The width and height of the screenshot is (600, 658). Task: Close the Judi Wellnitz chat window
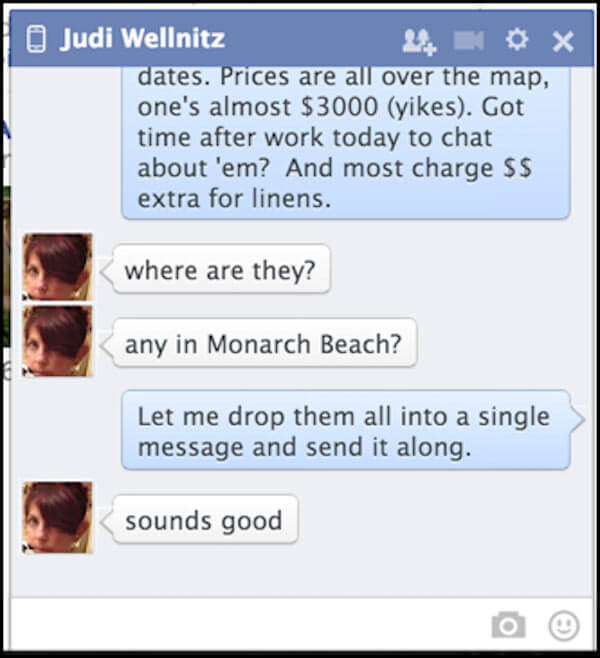pos(563,42)
